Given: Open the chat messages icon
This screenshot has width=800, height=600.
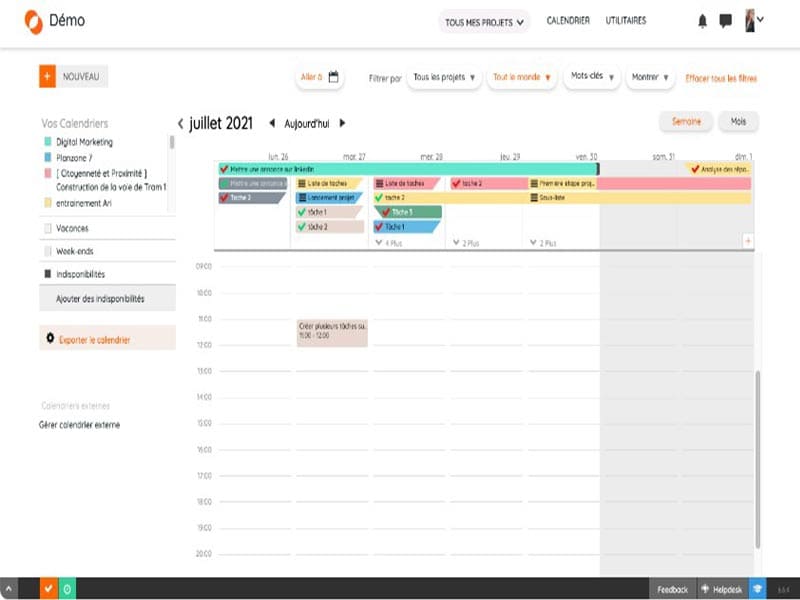Looking at the screenshot, I should click(x=725, y=21).
